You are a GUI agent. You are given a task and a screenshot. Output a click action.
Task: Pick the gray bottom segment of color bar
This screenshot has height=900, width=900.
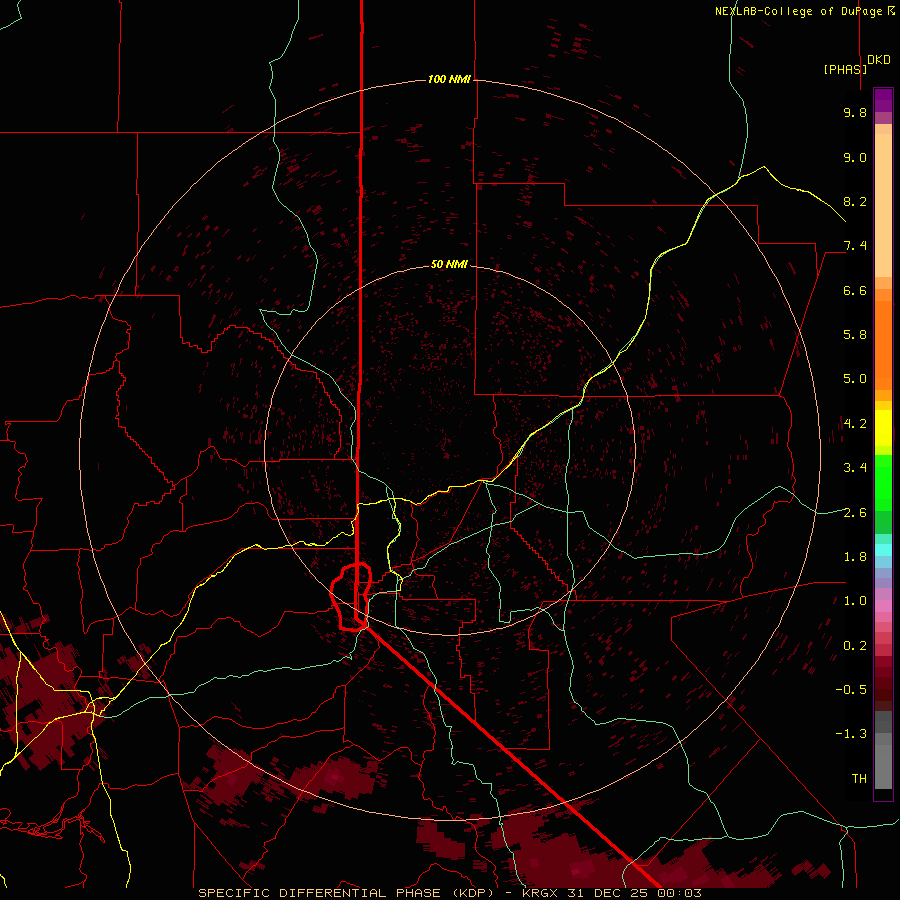coord(883,766)
